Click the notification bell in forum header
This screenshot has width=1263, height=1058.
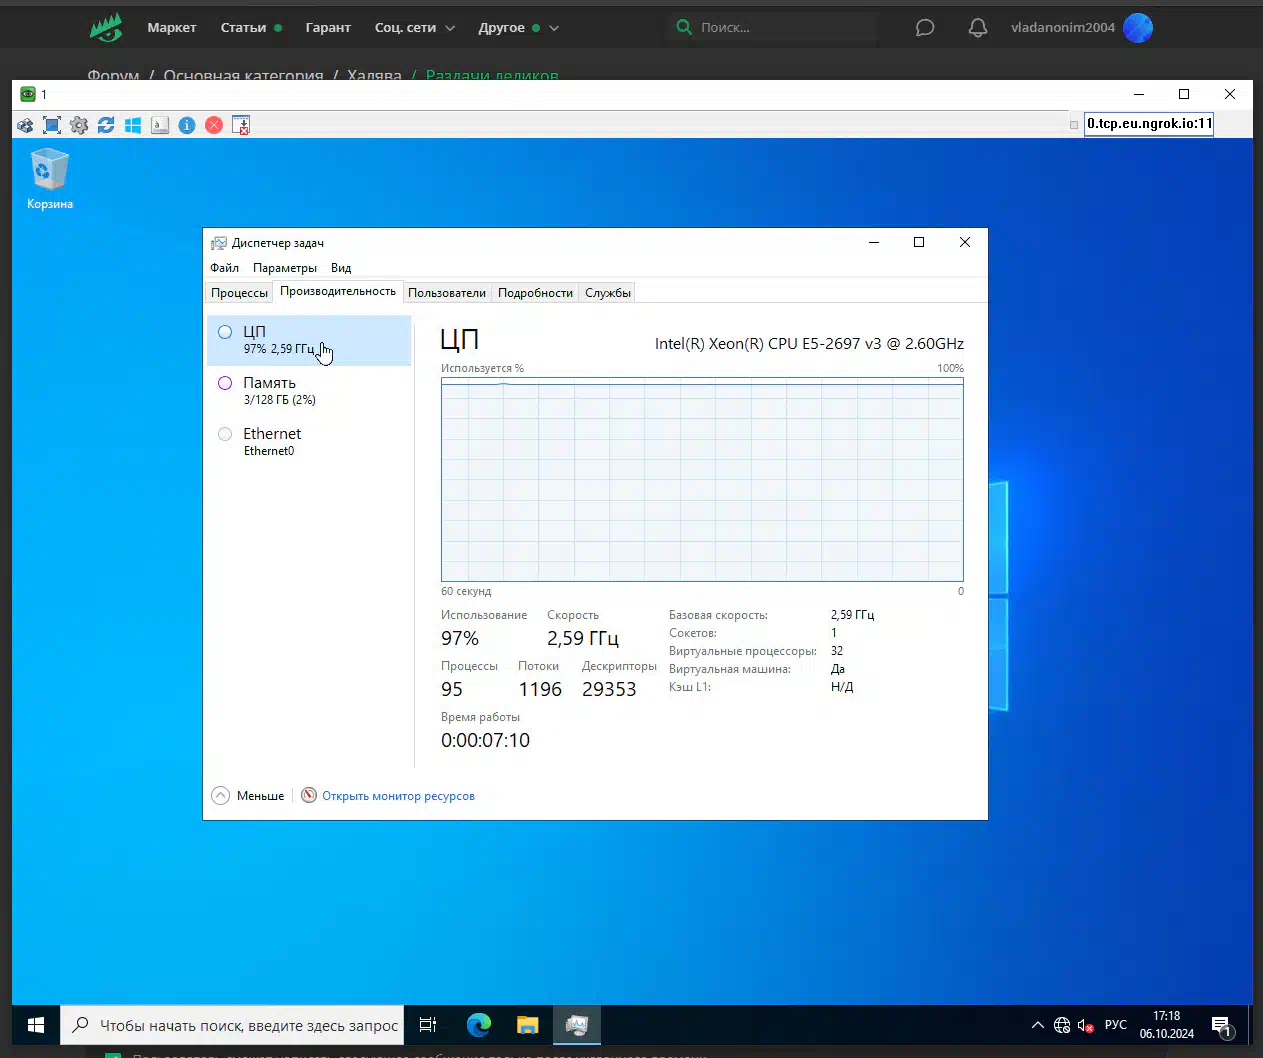tap(978, 28)
